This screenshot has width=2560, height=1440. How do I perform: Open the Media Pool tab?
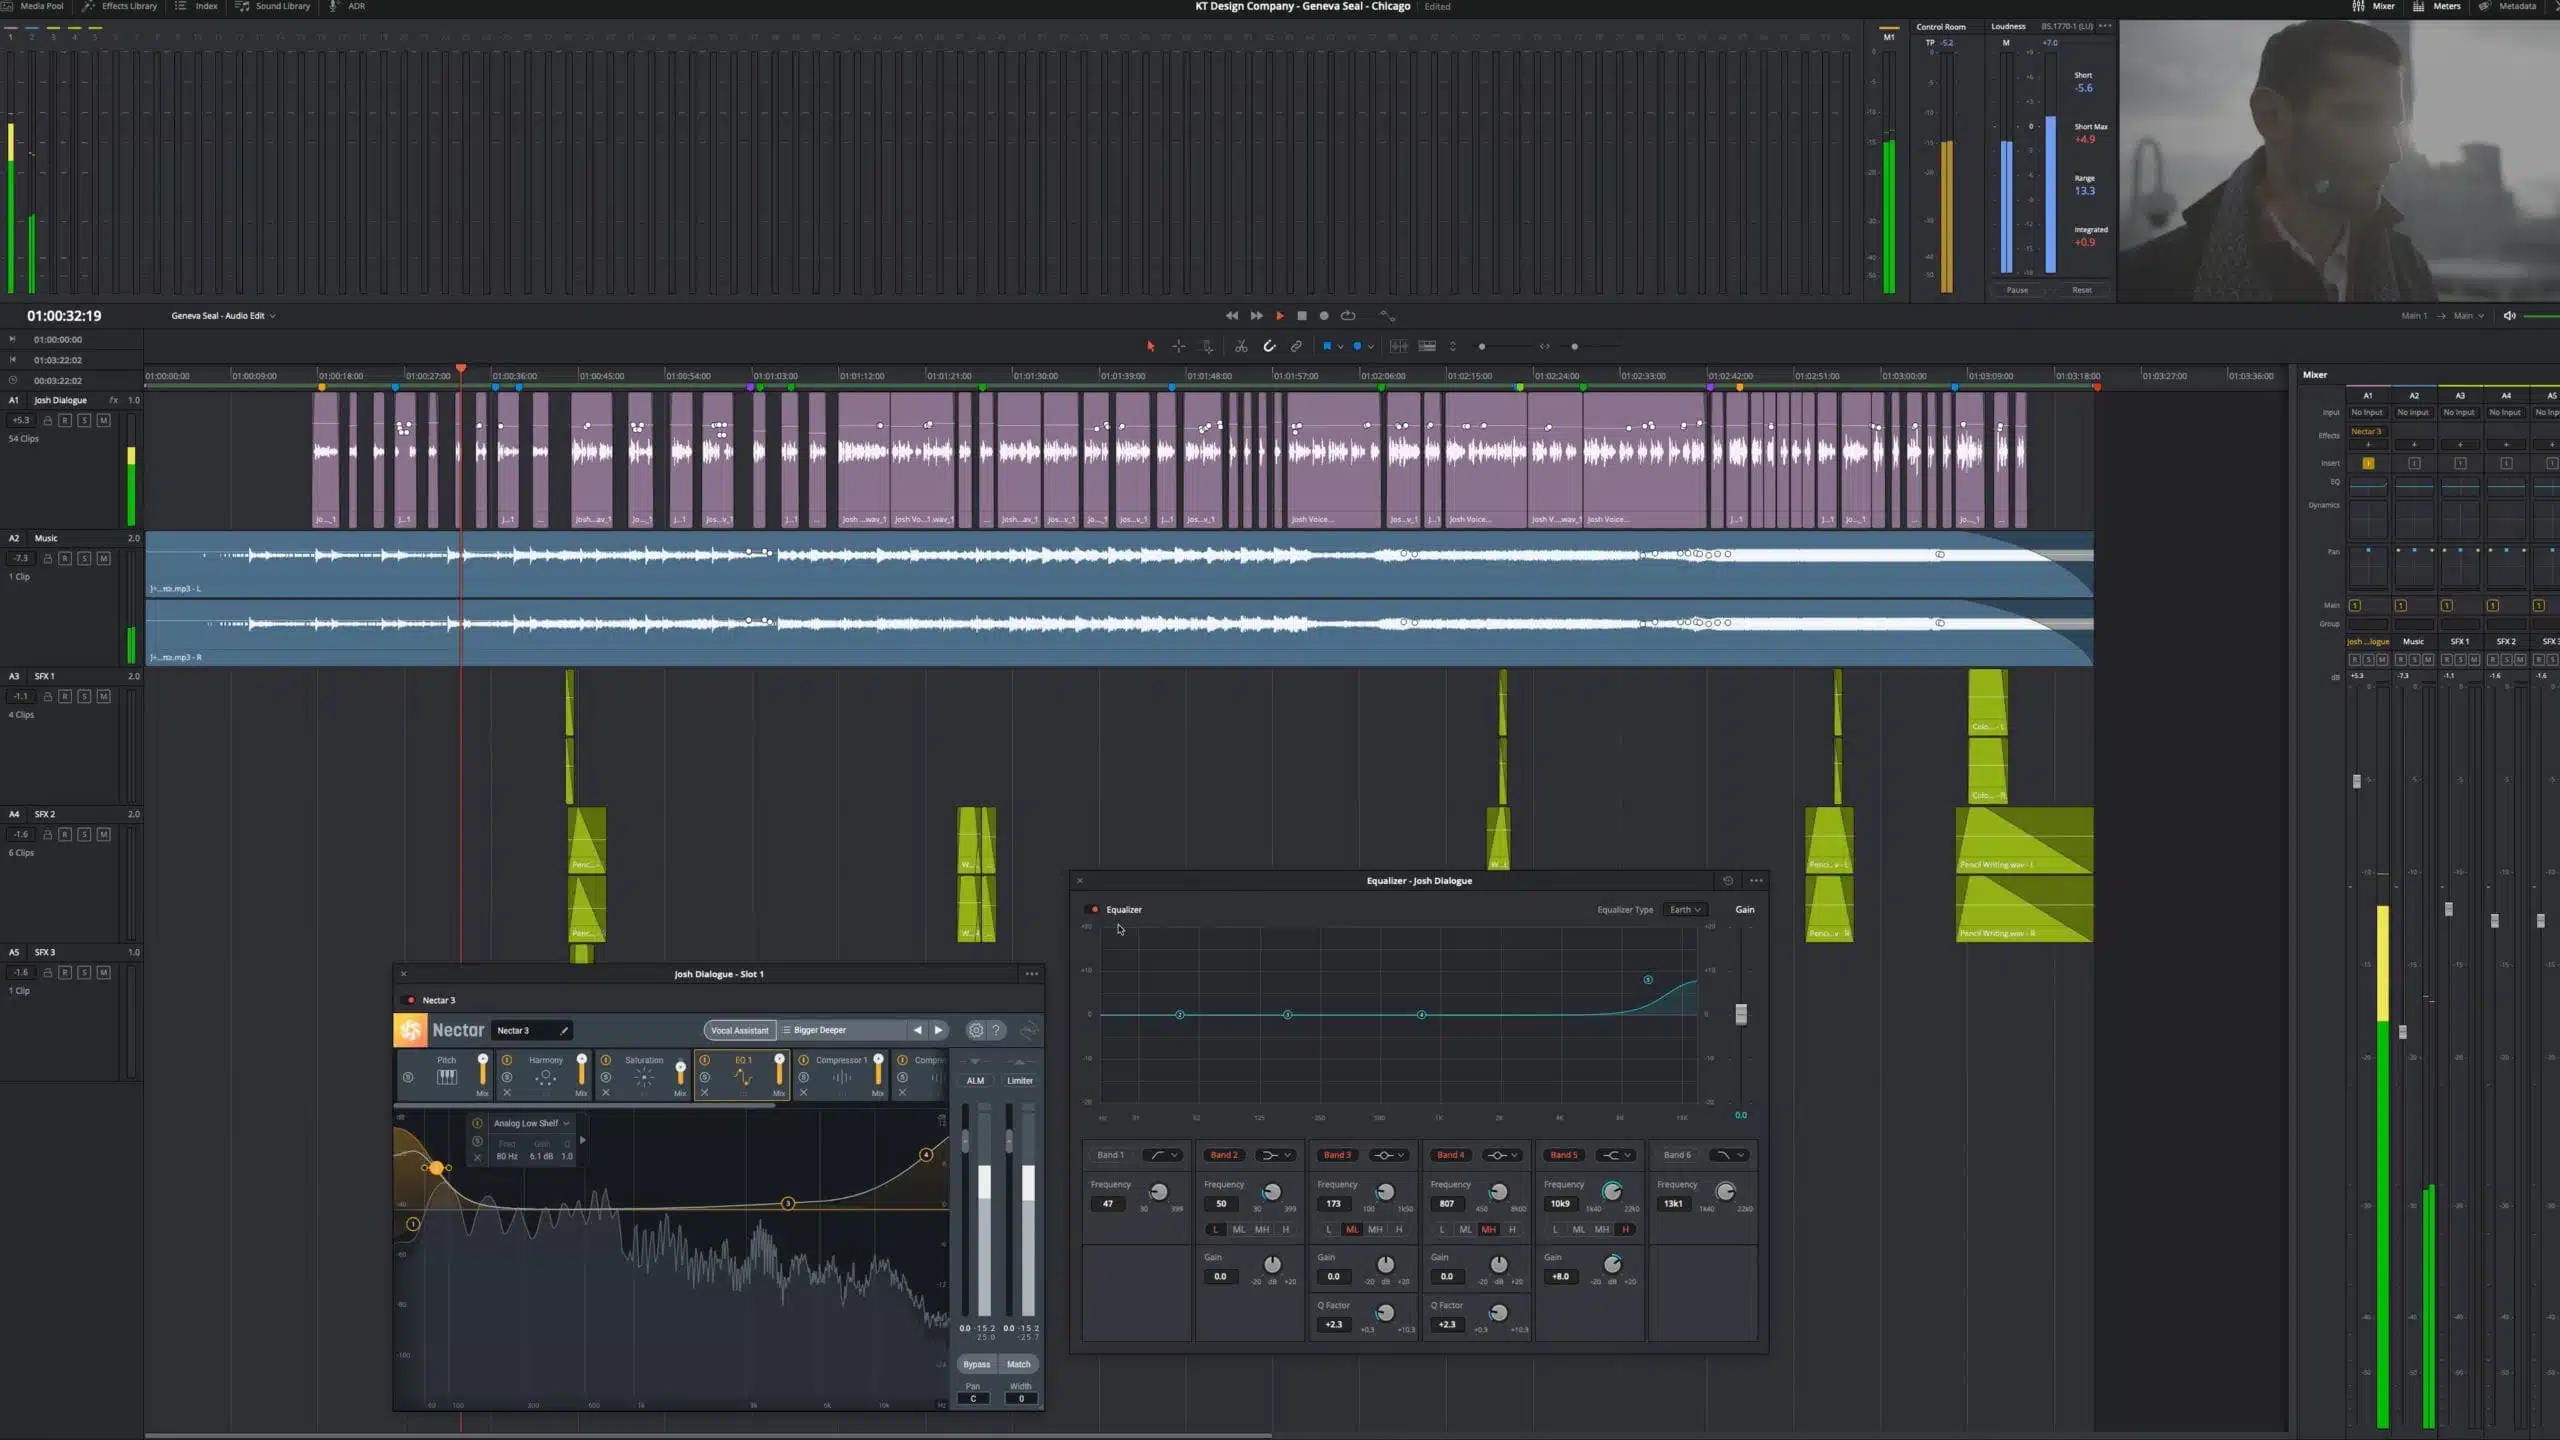(33, 6)
